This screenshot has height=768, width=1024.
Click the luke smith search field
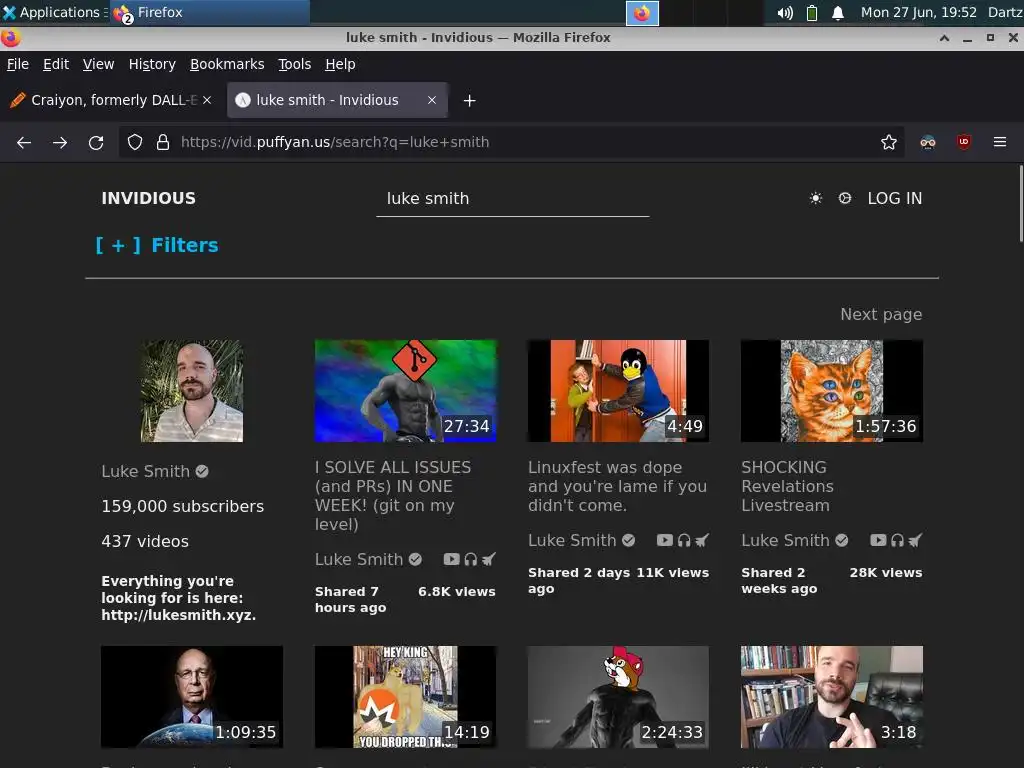point(513,199)
